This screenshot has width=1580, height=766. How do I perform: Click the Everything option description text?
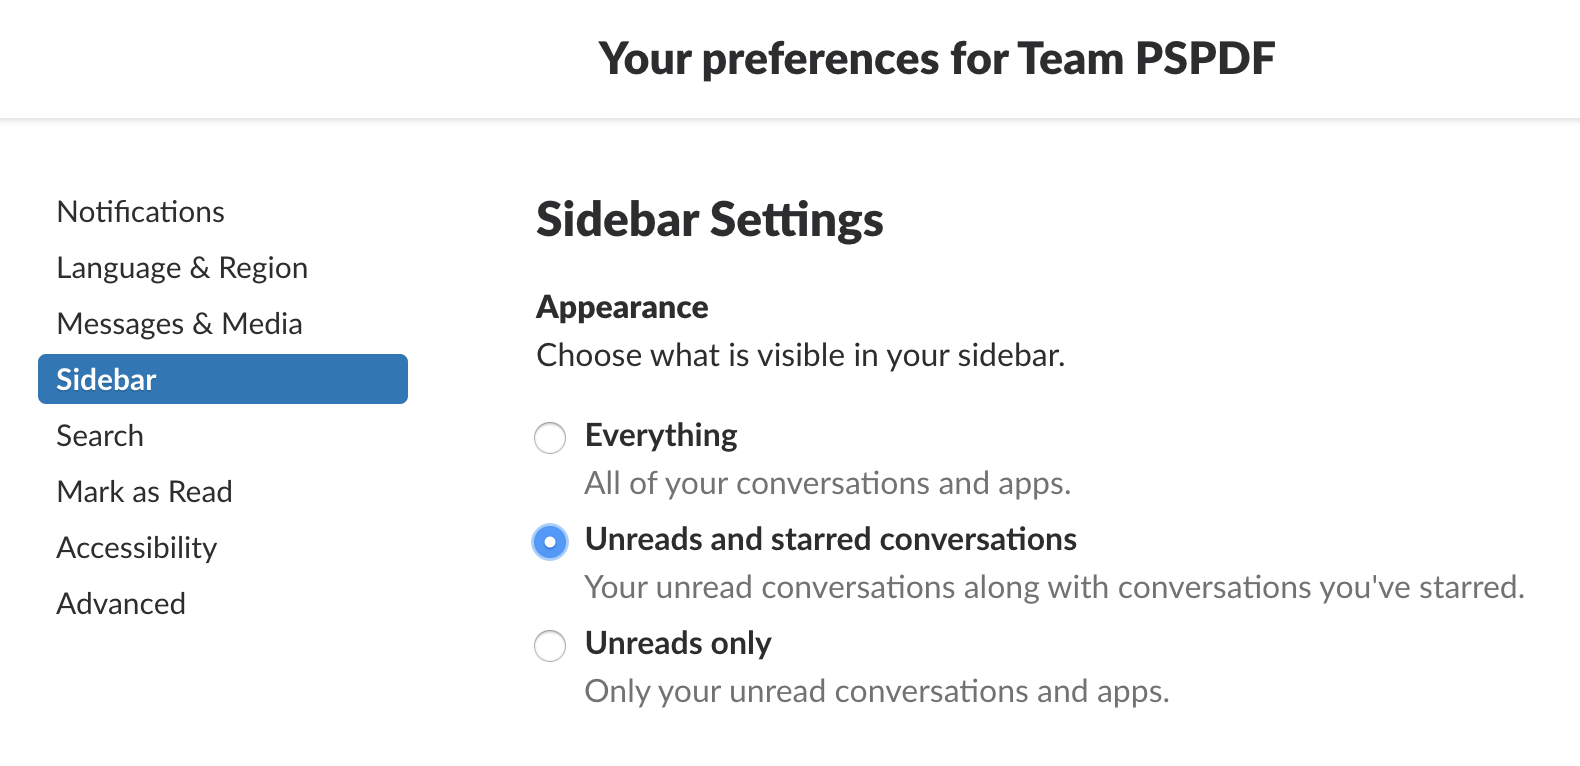pyautogui.click(x=827, y=483)
